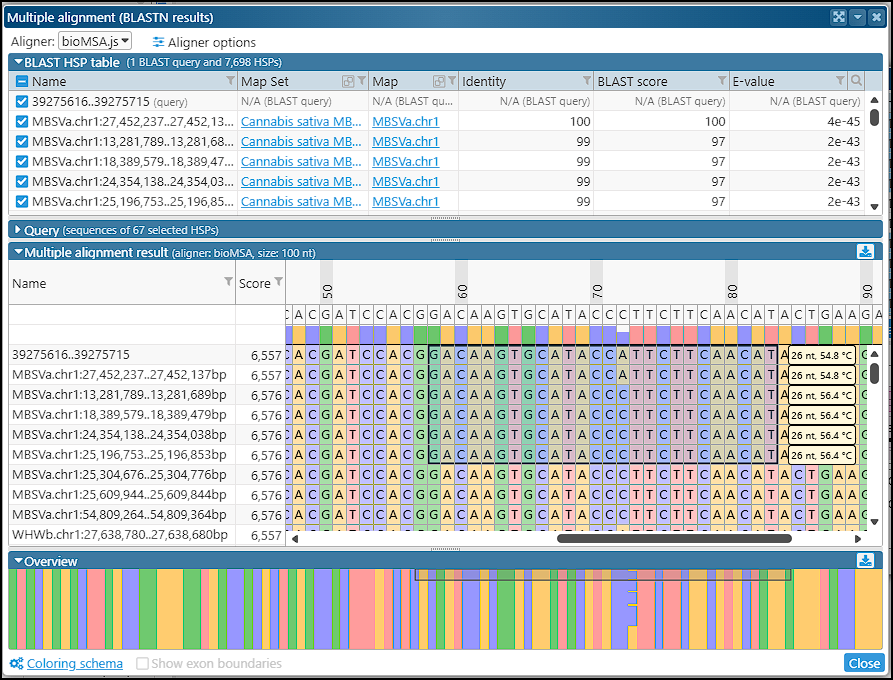893x680 pixels.
Task: Open the Coloring schema link
Action: 74,664
